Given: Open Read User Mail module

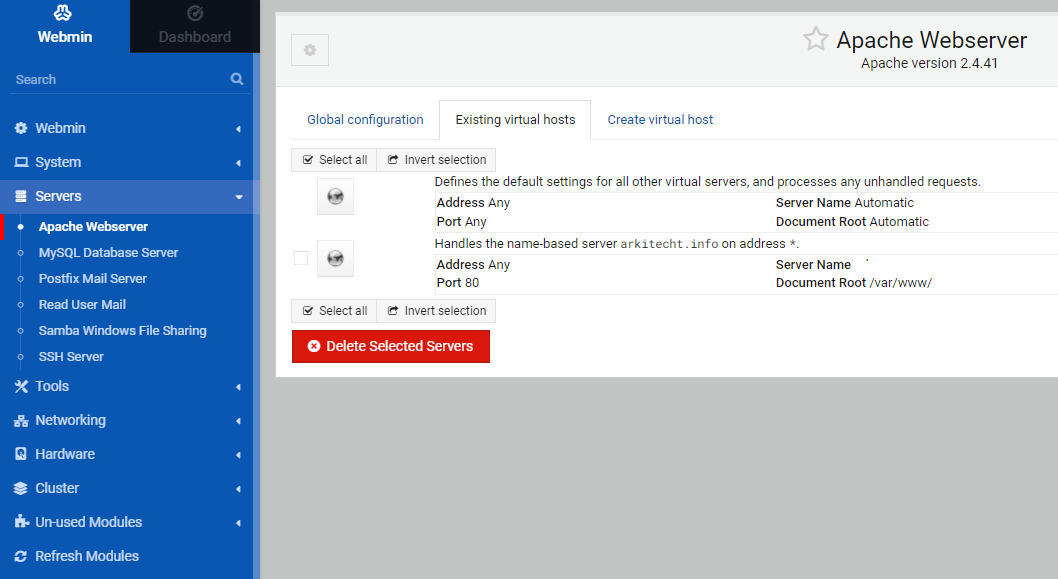Looking at the screenshot, I should click(82, 304).
